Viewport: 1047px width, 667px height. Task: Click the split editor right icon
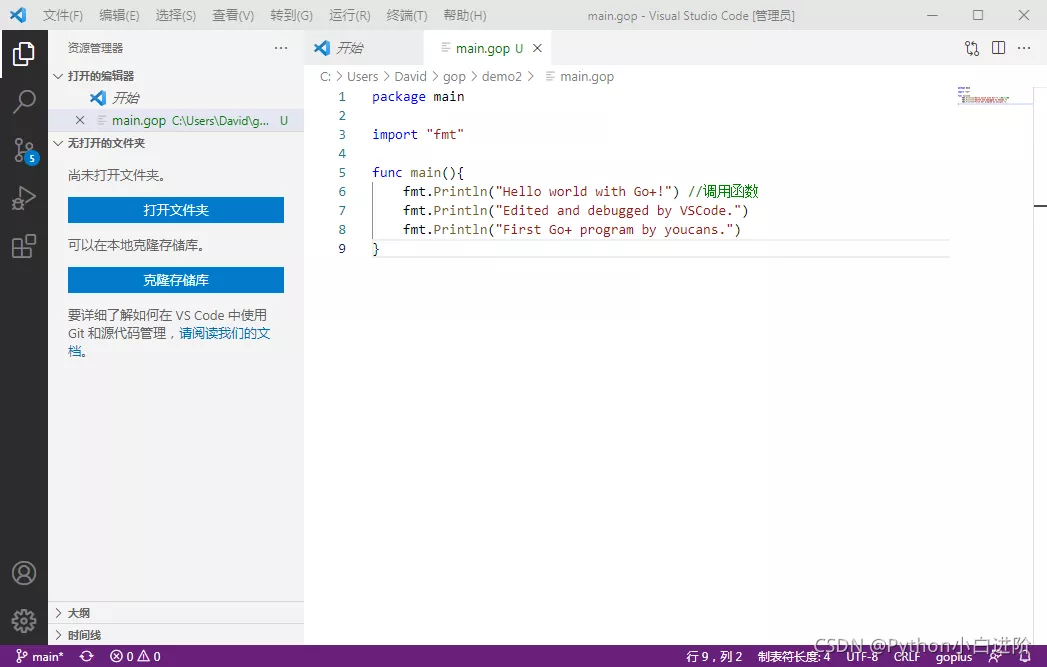(998, 48)
